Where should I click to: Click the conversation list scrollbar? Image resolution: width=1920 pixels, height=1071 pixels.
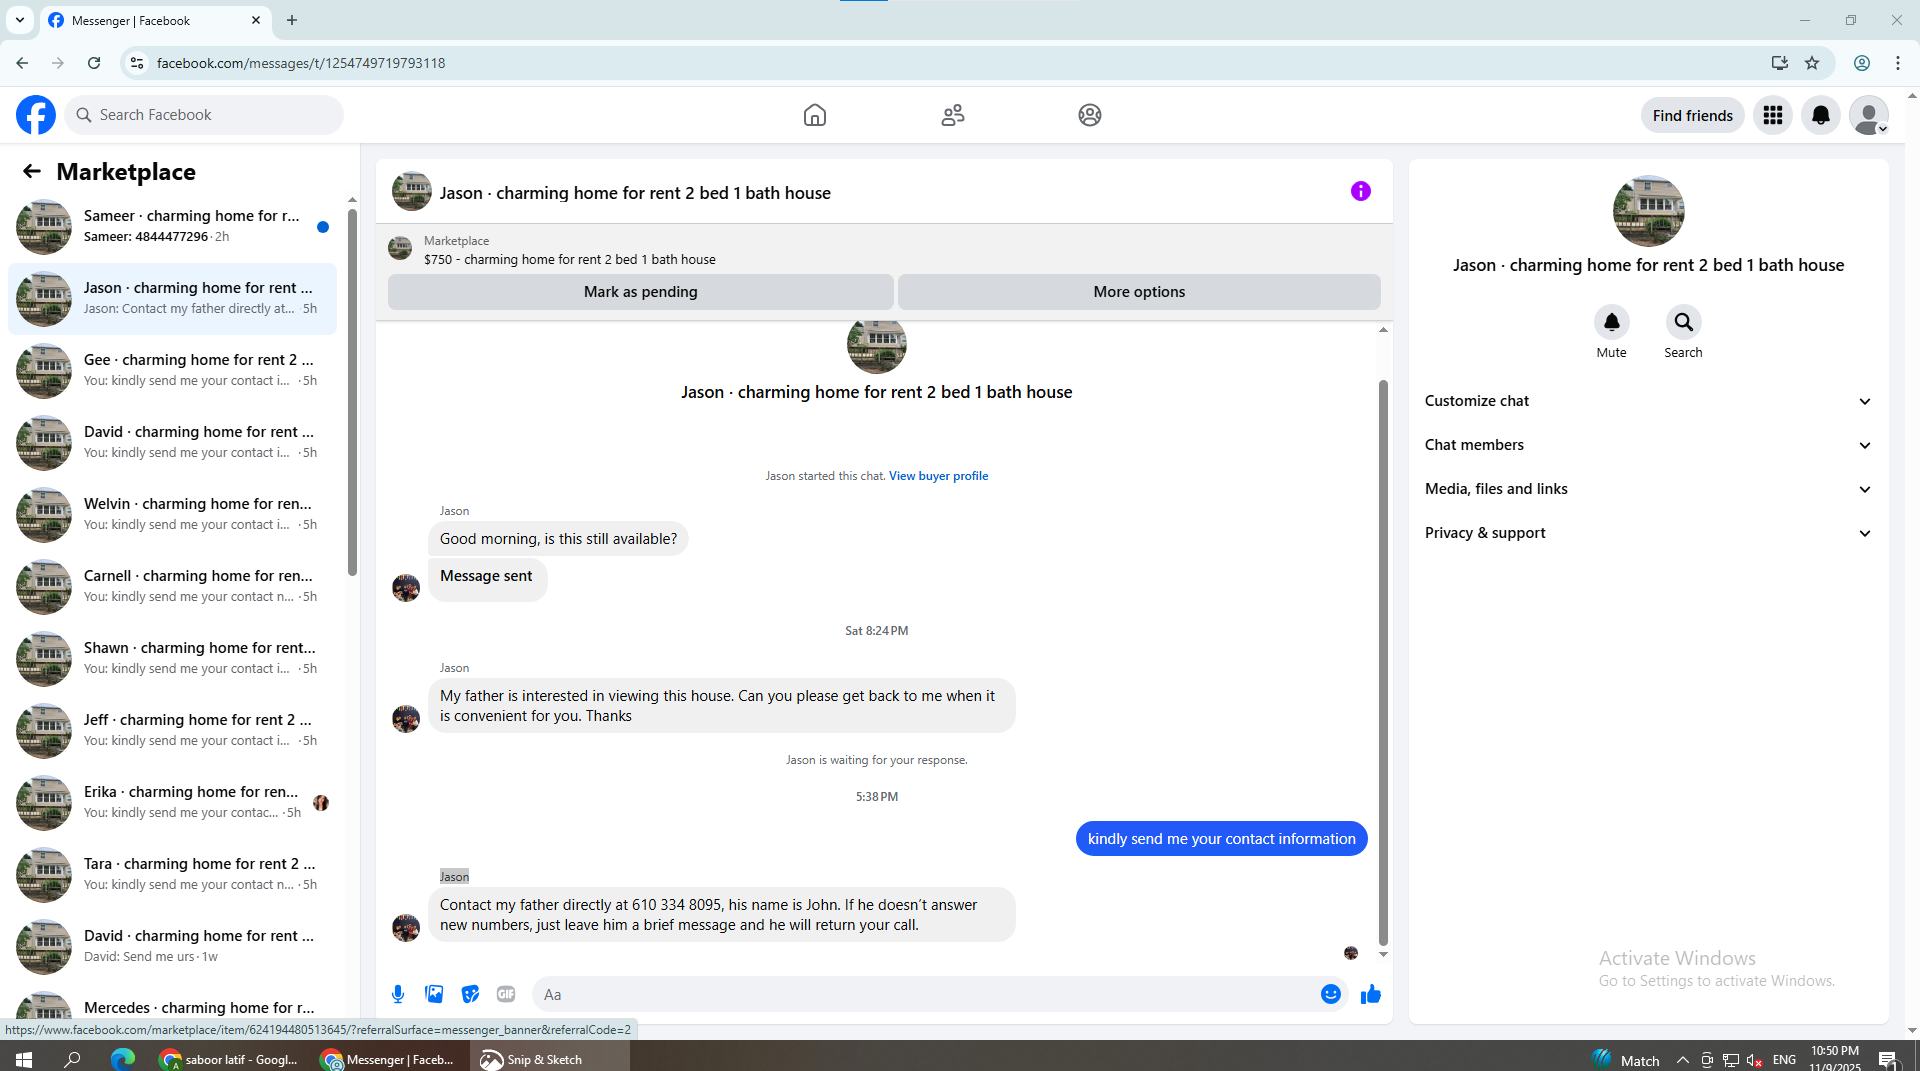tap(352, 390)
